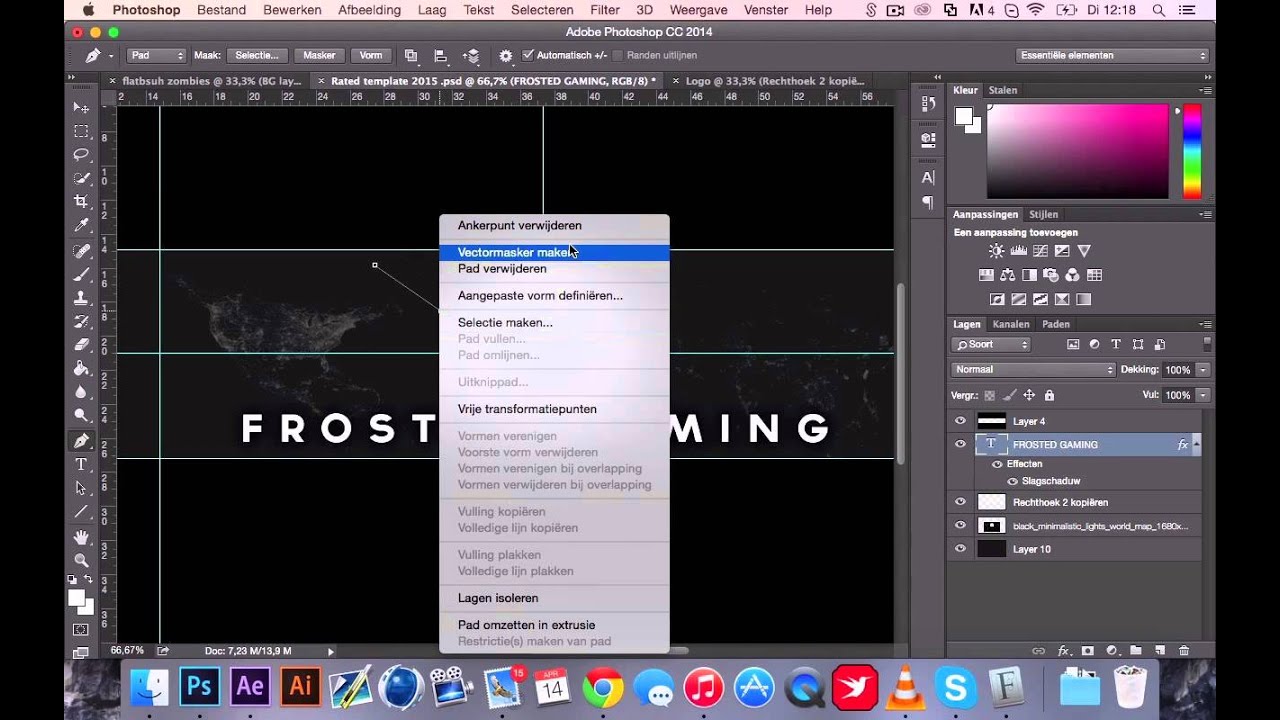The width and height of the screenshot is (1280, 720).
Task: Add a Curves adjustment
Action: 1040,251
